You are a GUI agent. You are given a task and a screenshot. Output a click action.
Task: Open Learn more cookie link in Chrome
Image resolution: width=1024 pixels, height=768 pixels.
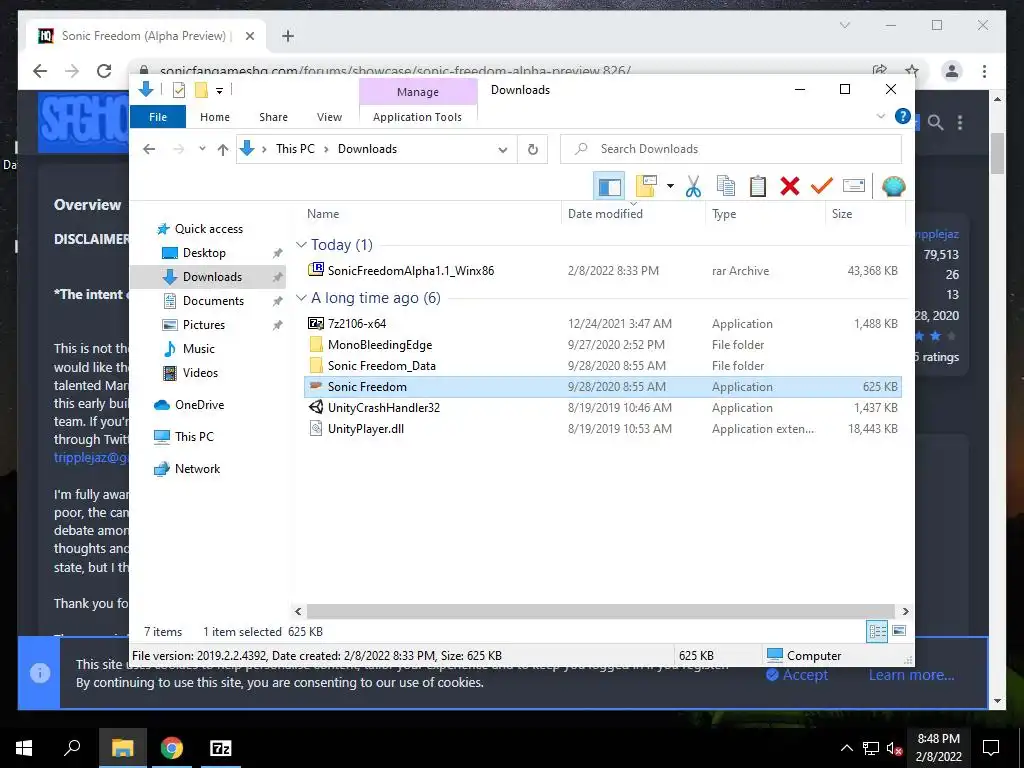(911, 675)
